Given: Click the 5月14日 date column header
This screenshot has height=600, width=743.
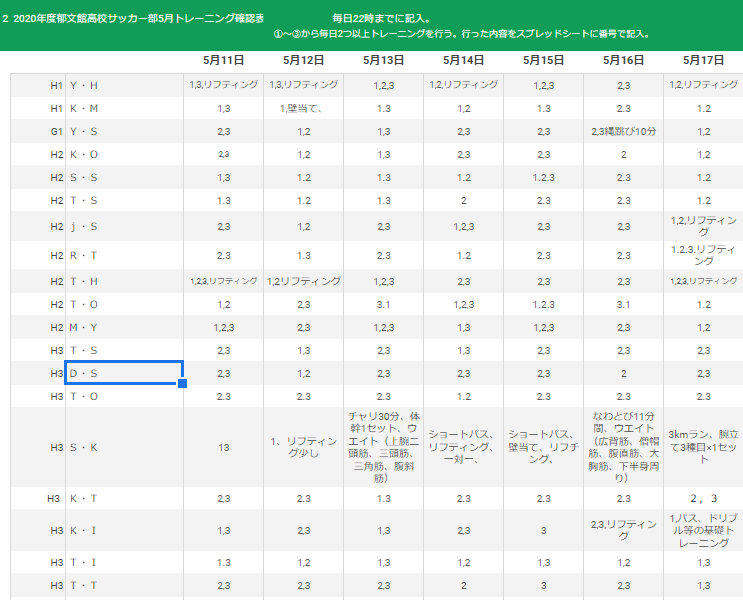Looking at the screenshot, I should [463, 61].
